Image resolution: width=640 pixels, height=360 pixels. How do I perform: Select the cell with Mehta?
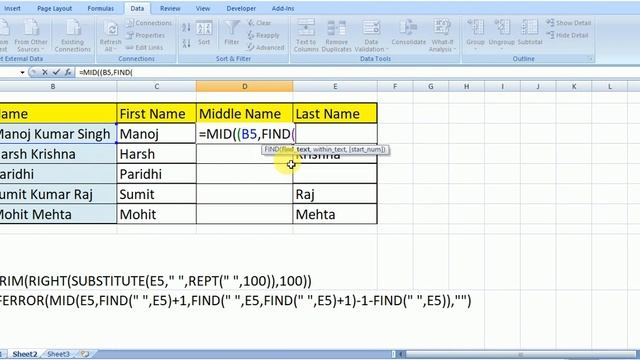point(335,214)
